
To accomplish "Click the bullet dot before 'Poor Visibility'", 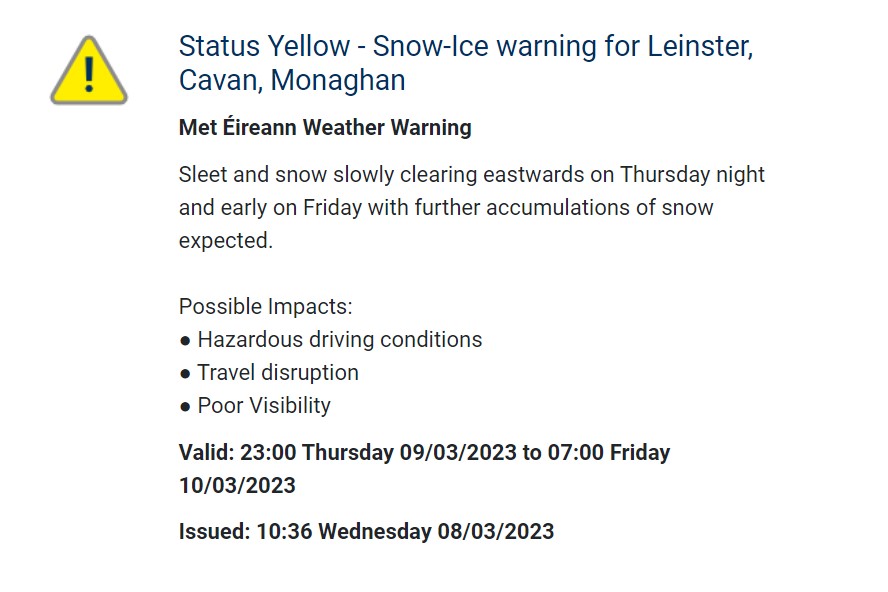I will tap(185, 407).
